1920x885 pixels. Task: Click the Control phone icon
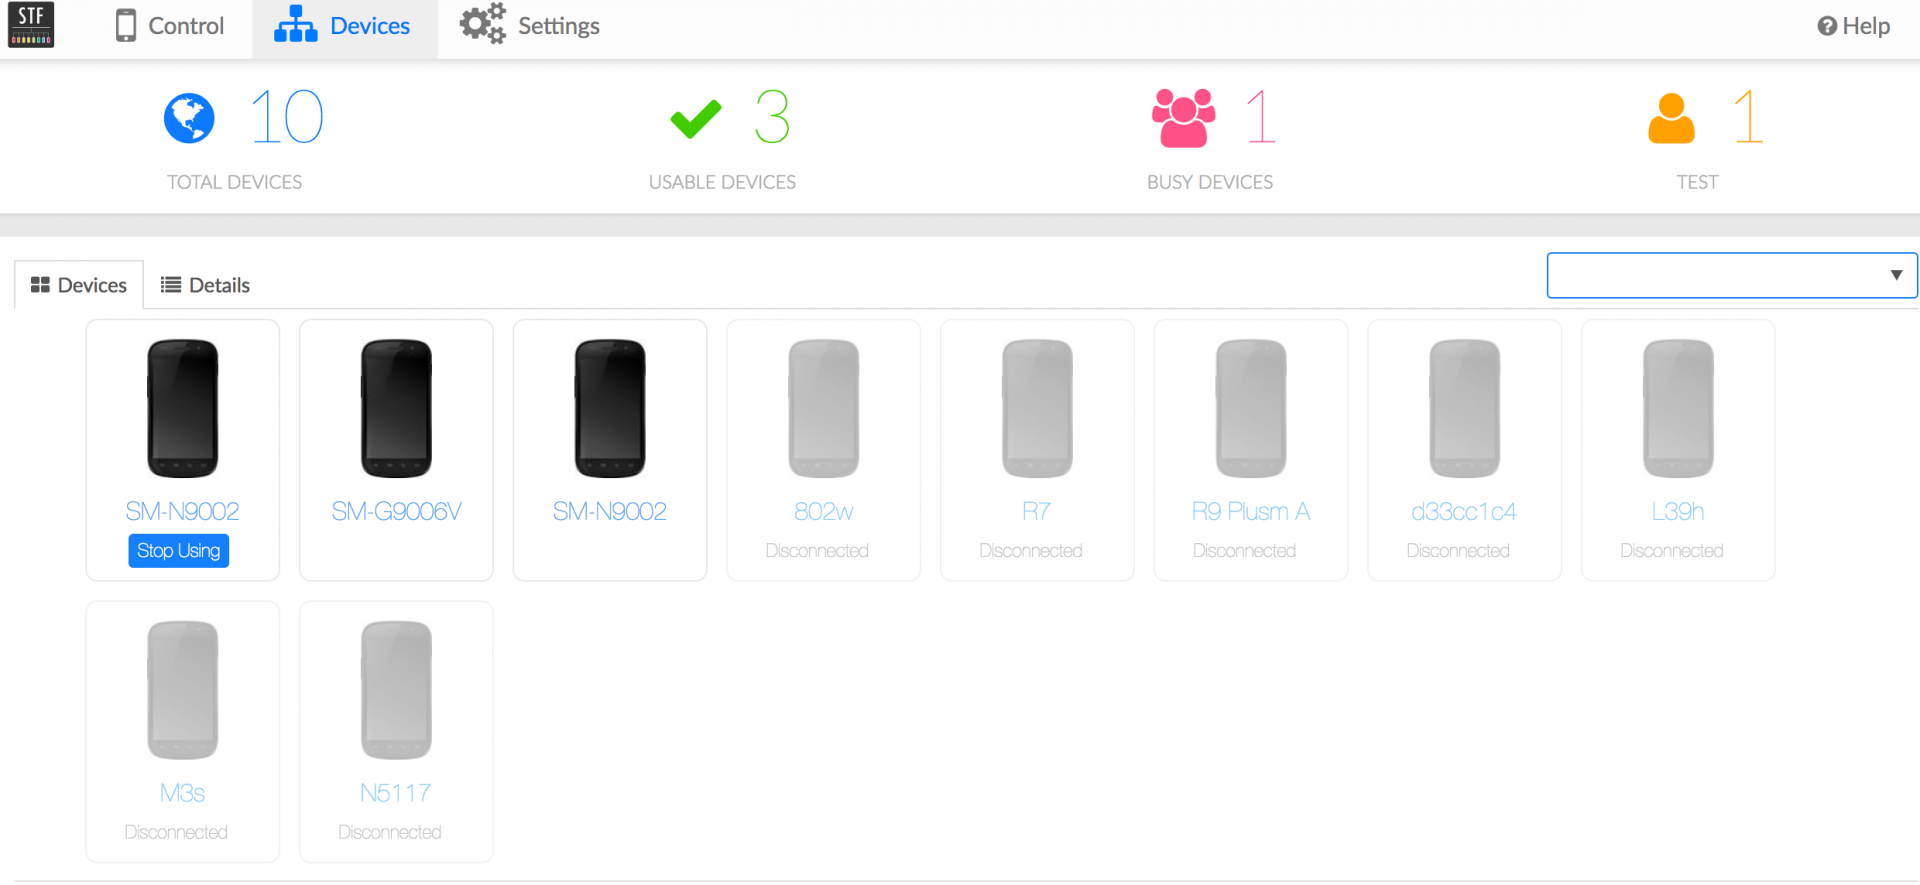pos(126,25)
